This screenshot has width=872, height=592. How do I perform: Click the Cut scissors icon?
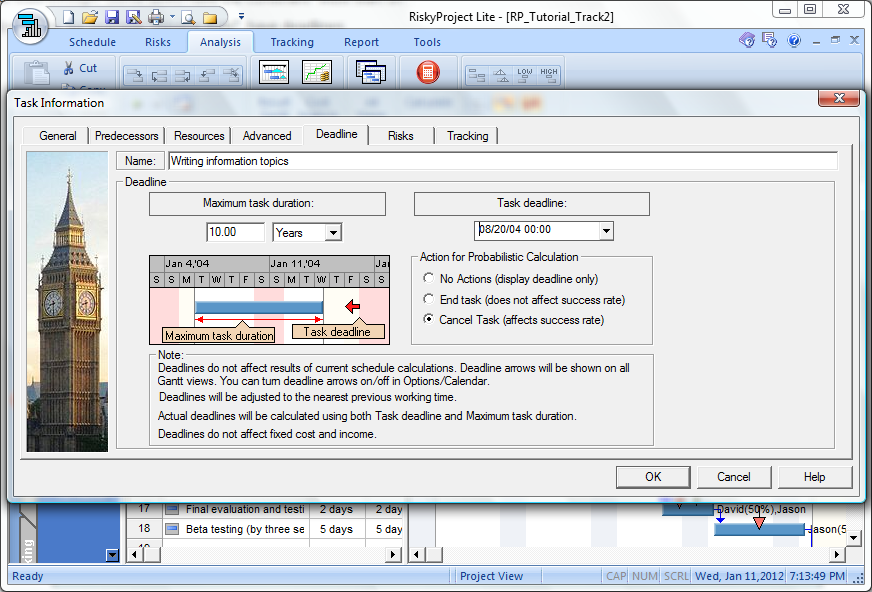pyautogui.click(x=68, y=68)
